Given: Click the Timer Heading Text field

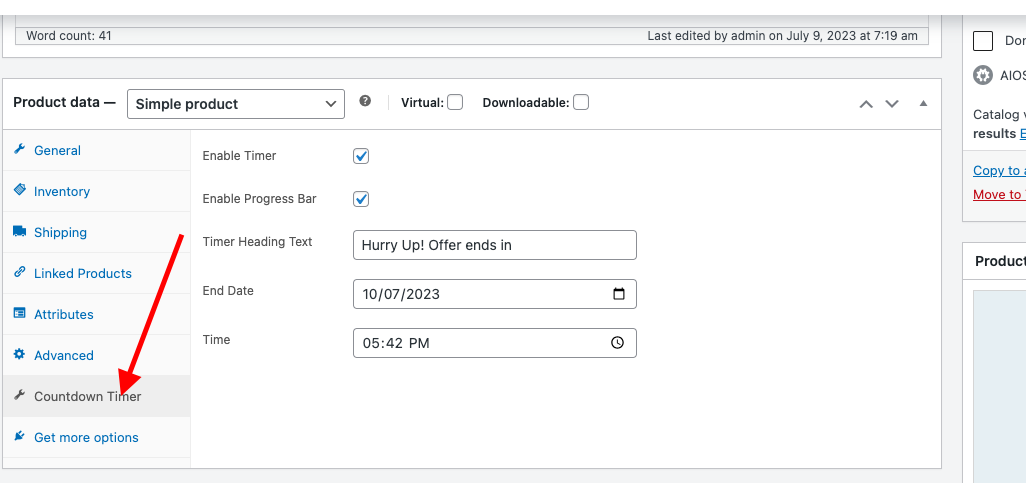Looking at the screenshot, I should pos(495,245).
